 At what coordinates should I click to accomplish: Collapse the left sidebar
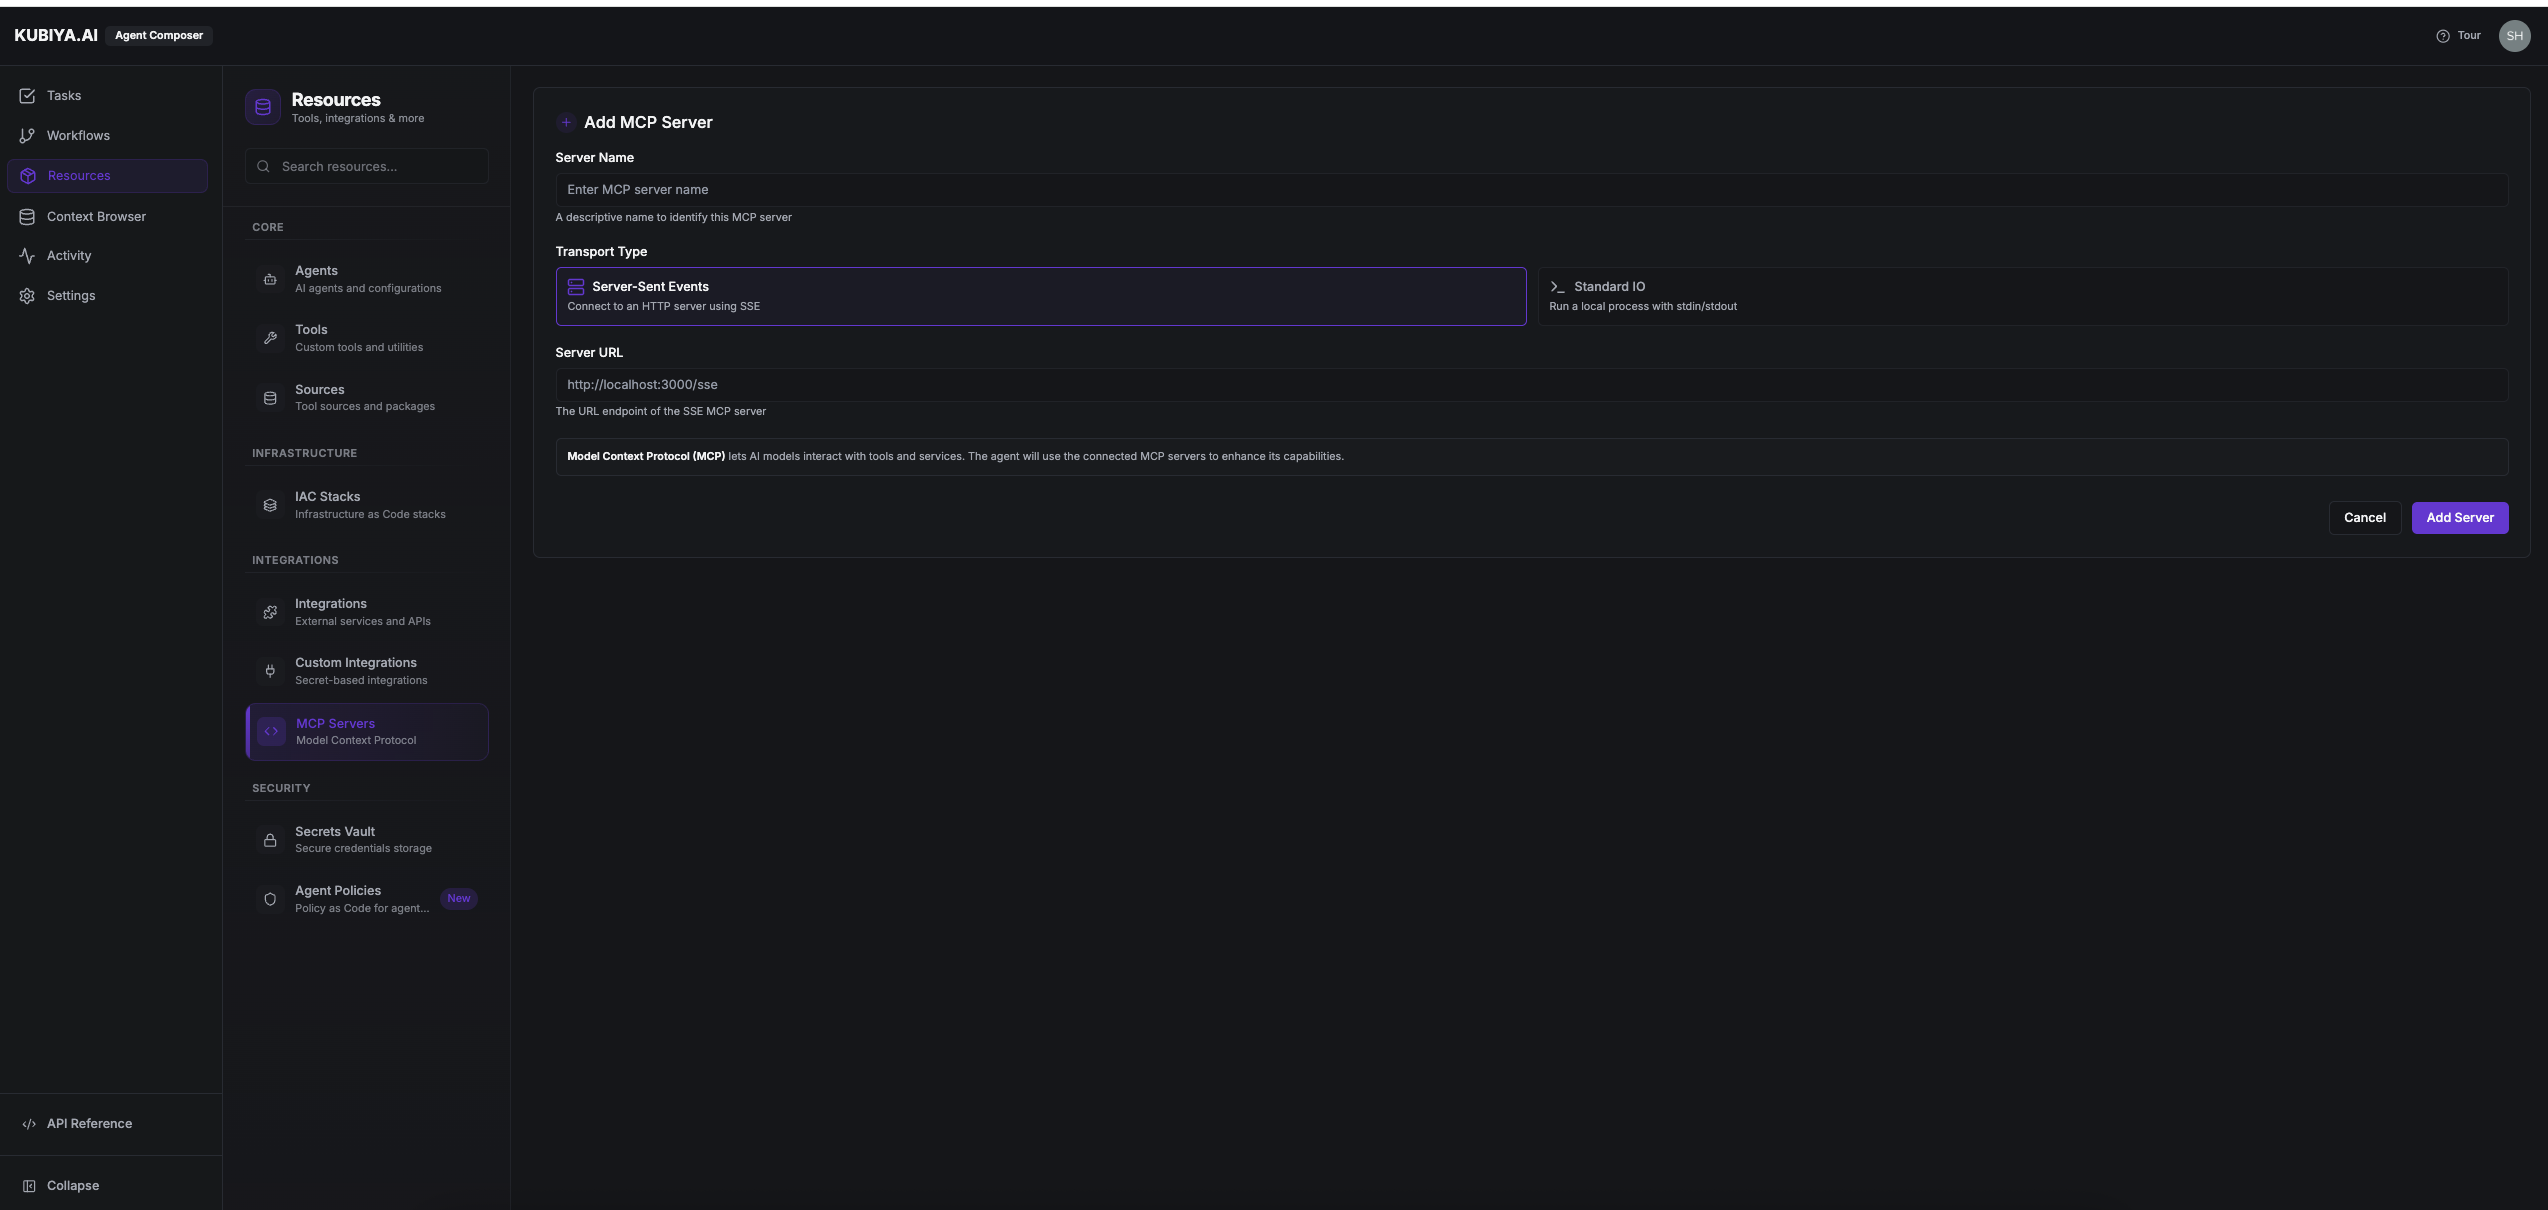pos(73,1186)
